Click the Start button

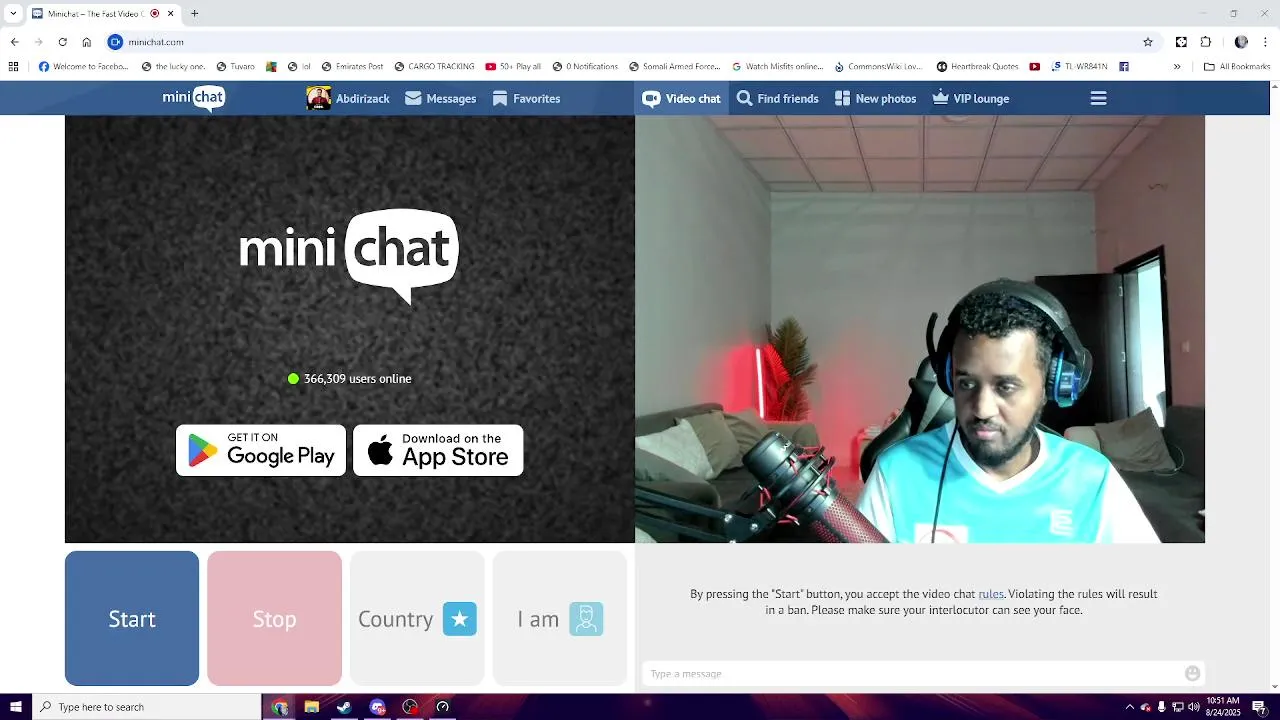click(x=132, y=618)
